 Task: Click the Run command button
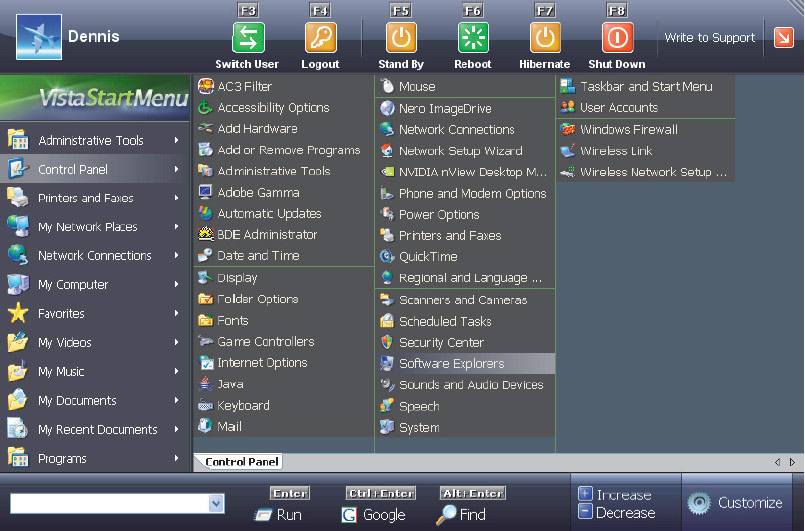(278, 514)
